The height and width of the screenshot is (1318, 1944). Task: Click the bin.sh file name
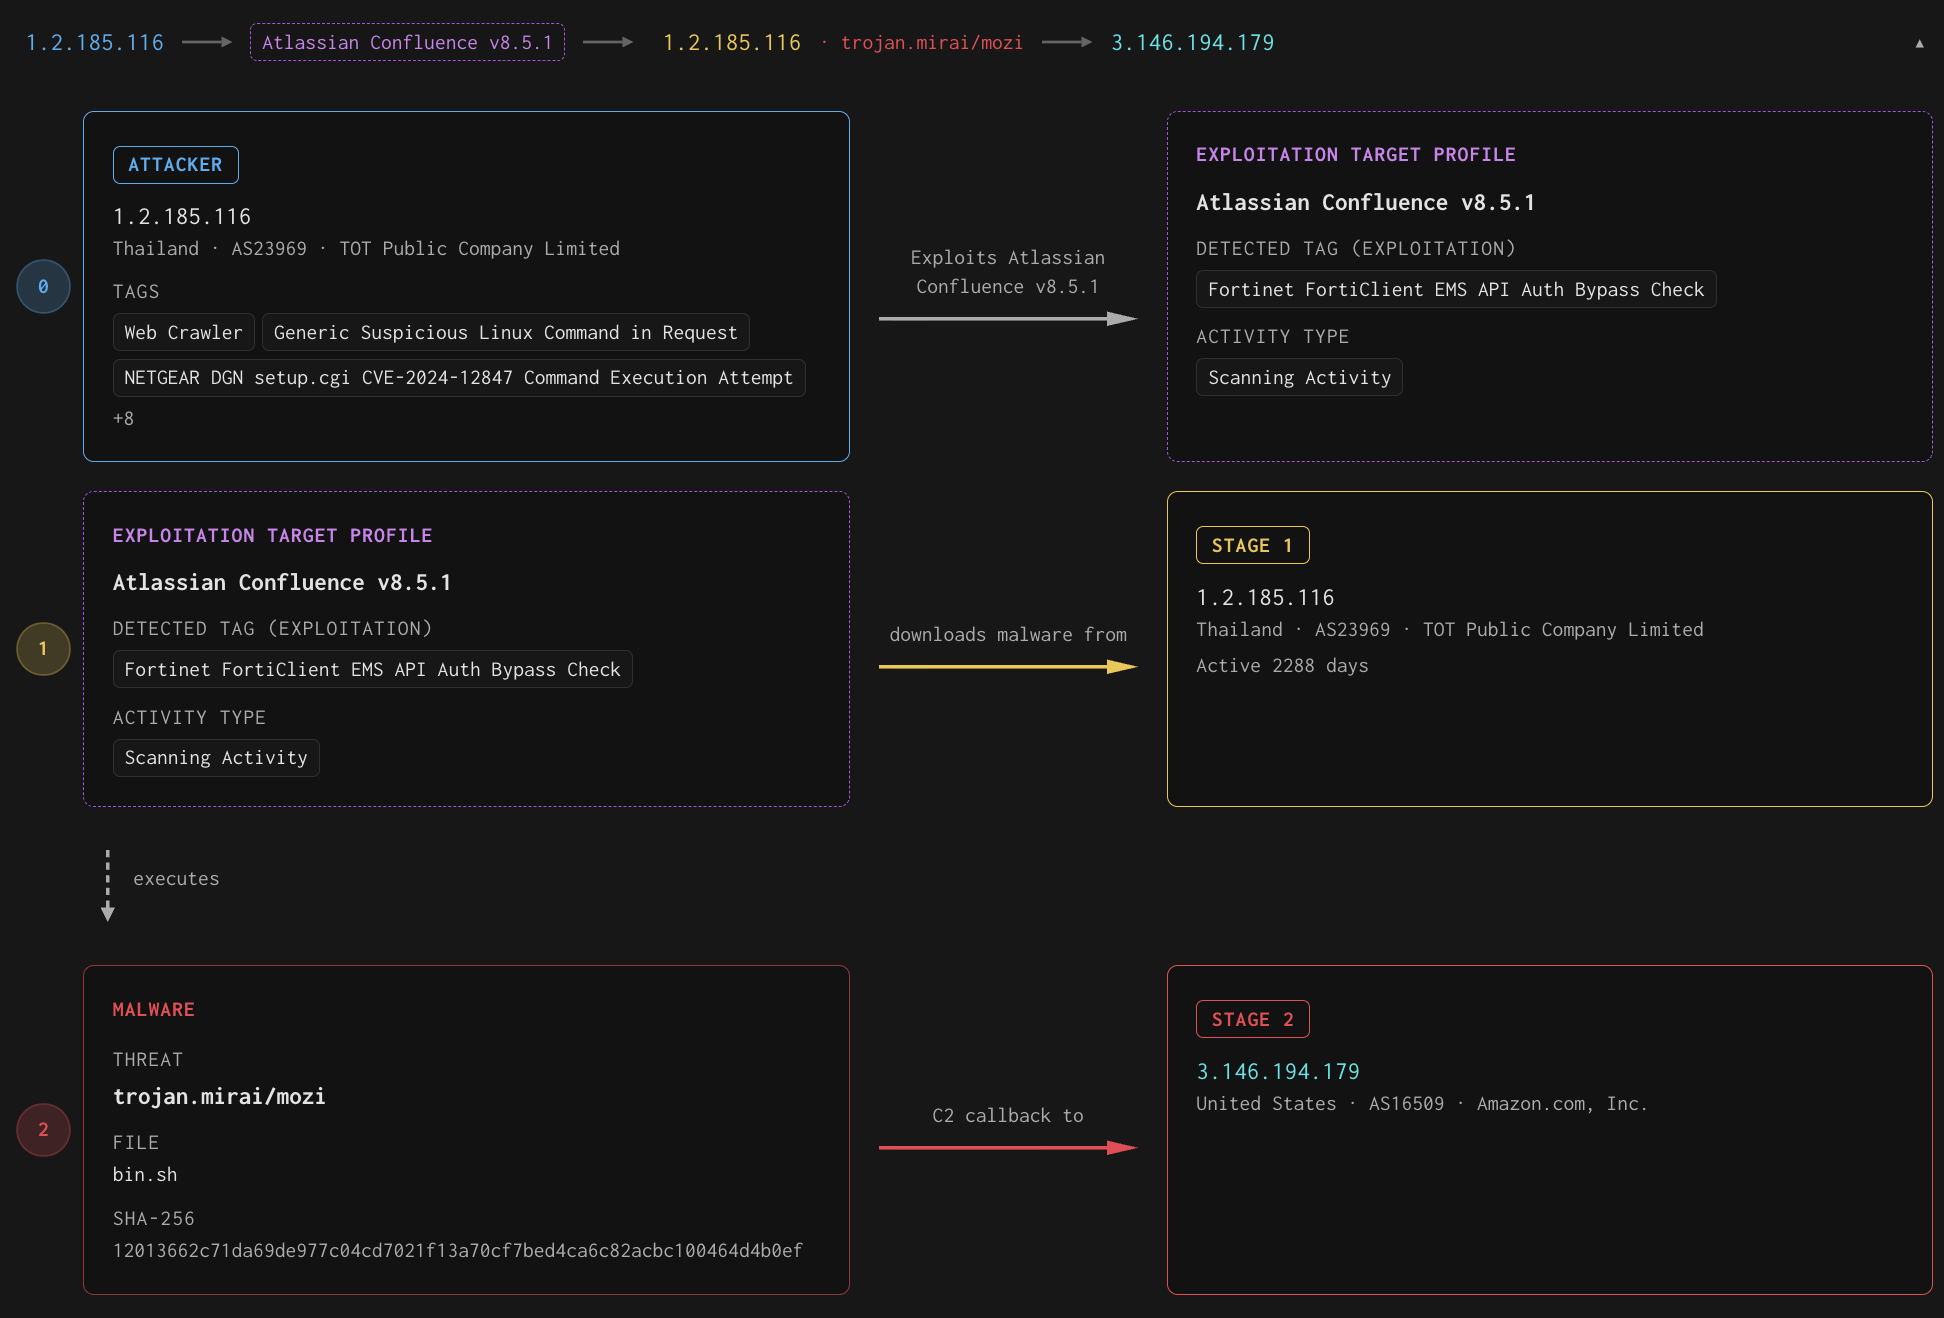pos(145,1175)
